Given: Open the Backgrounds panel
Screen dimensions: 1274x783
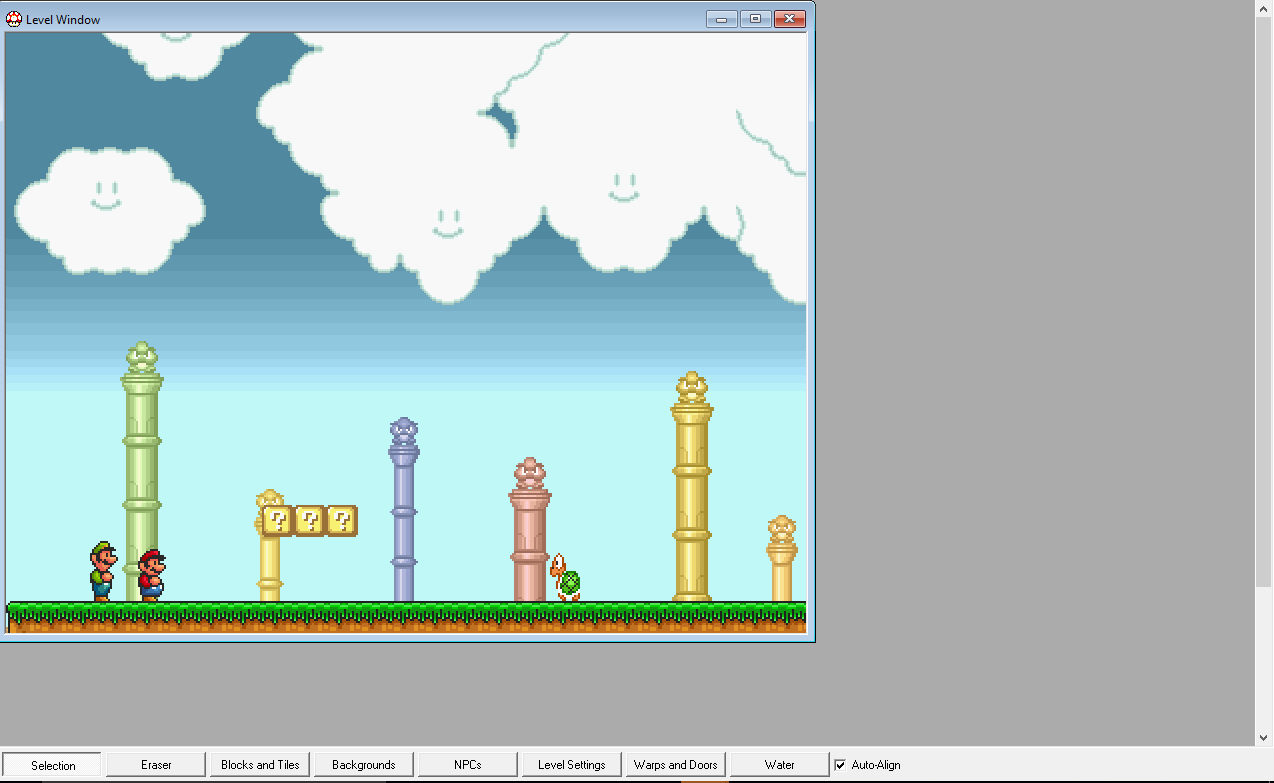Looking at the screenshot, I should click(364, 765).
